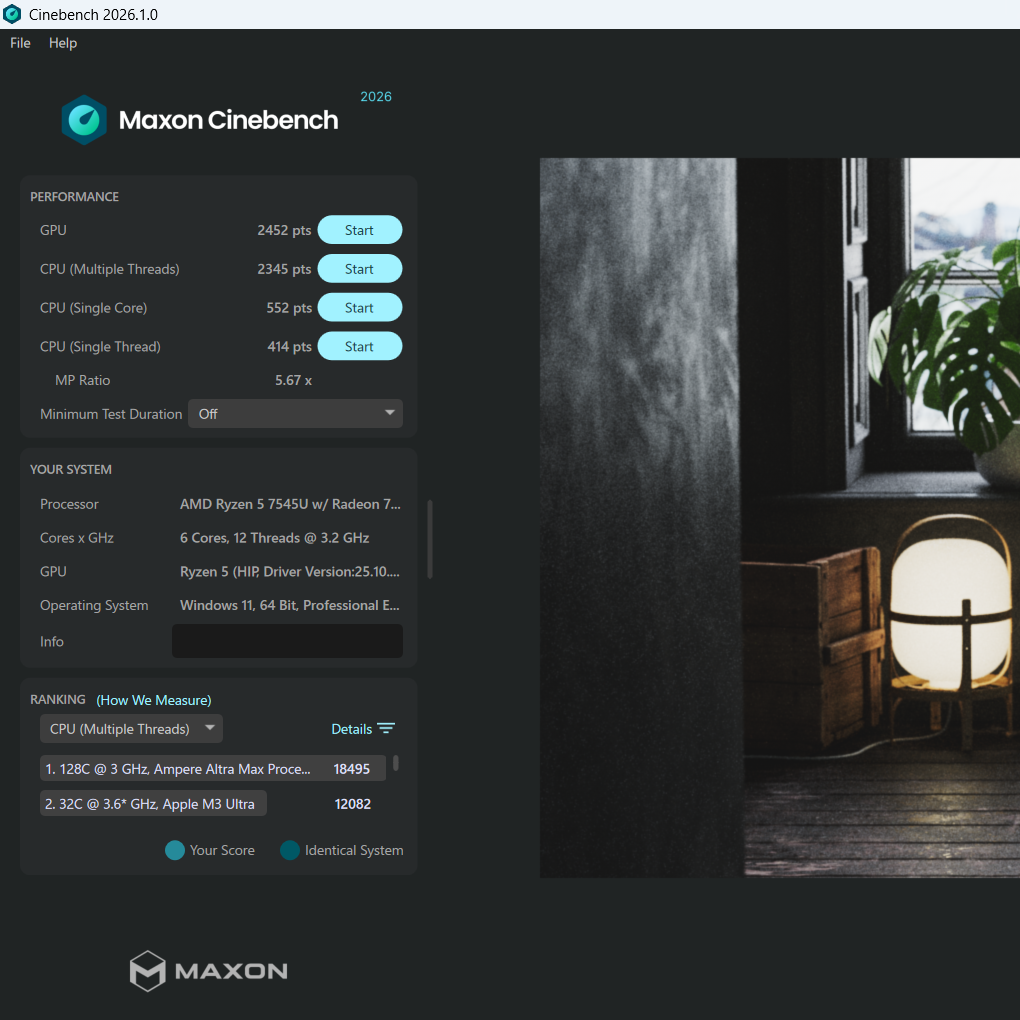Click the MP Ratio label

83,380
